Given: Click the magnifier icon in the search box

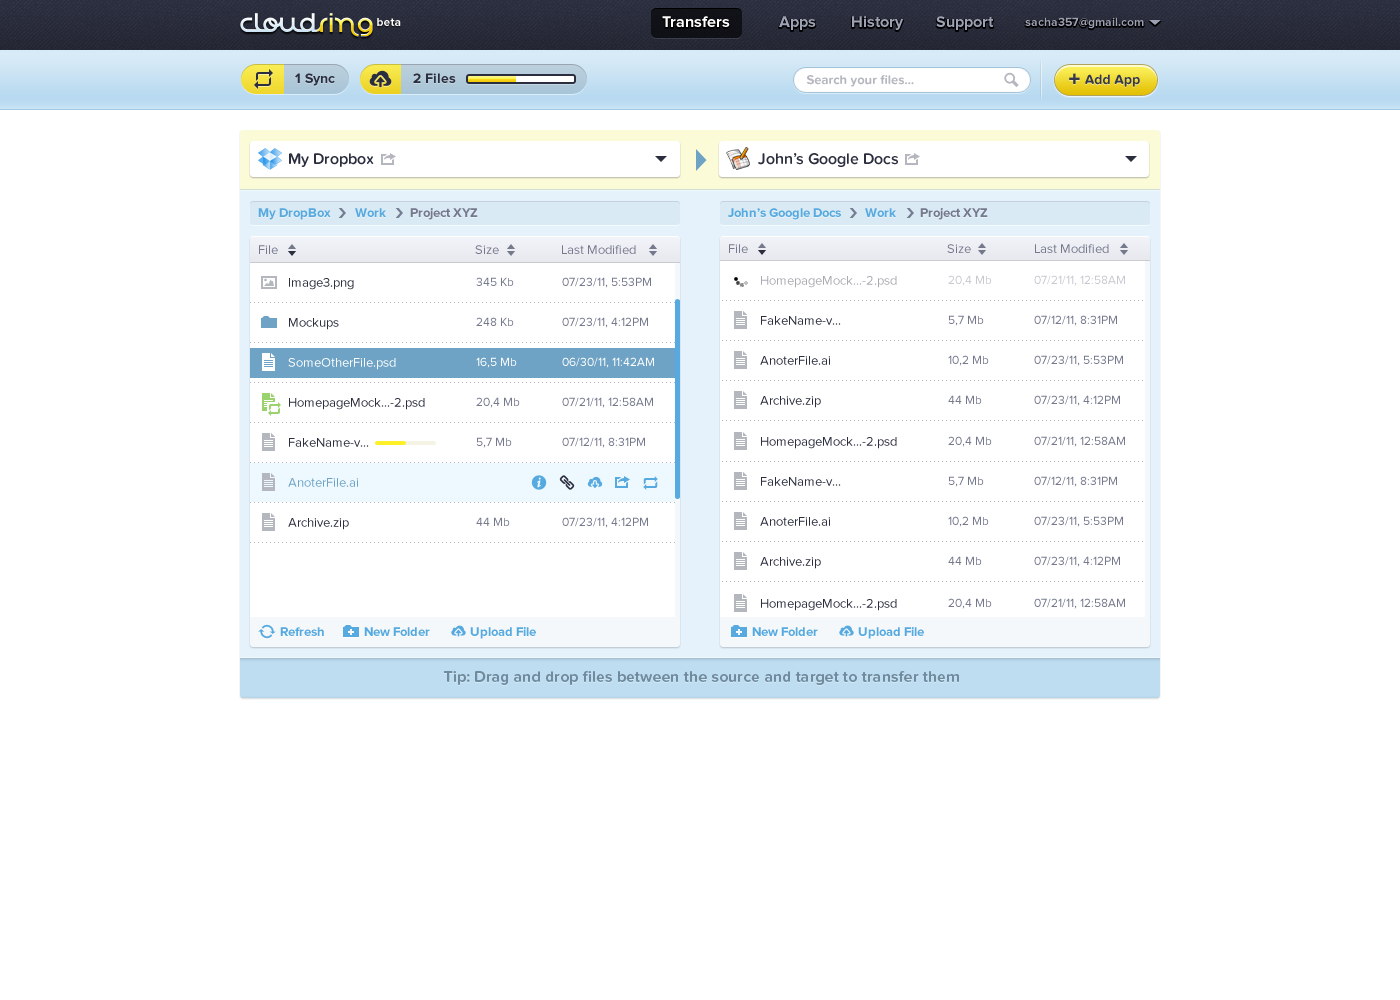Looking at the screenshot, I should point(1011,80).
